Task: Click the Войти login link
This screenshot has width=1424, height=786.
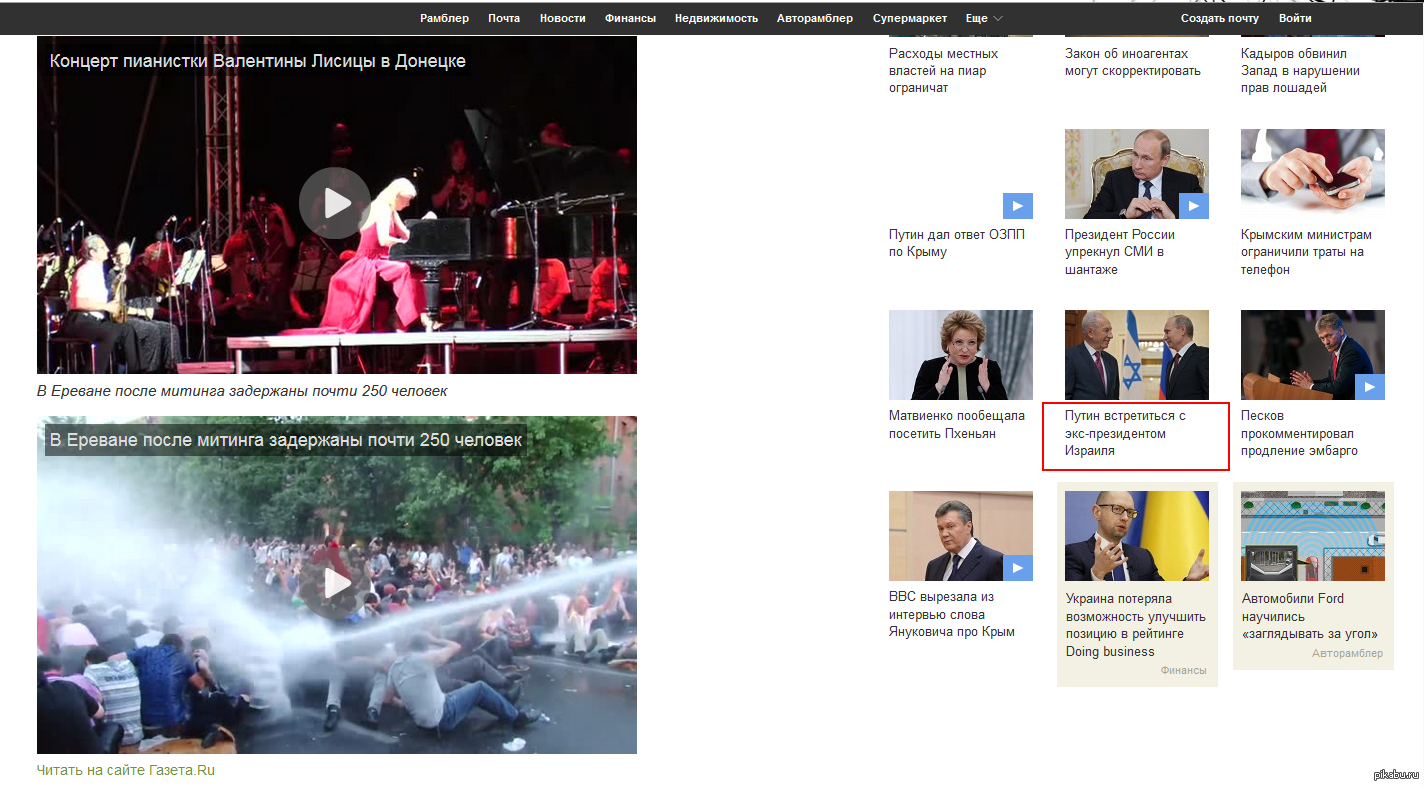Action: click(1295, 18)
